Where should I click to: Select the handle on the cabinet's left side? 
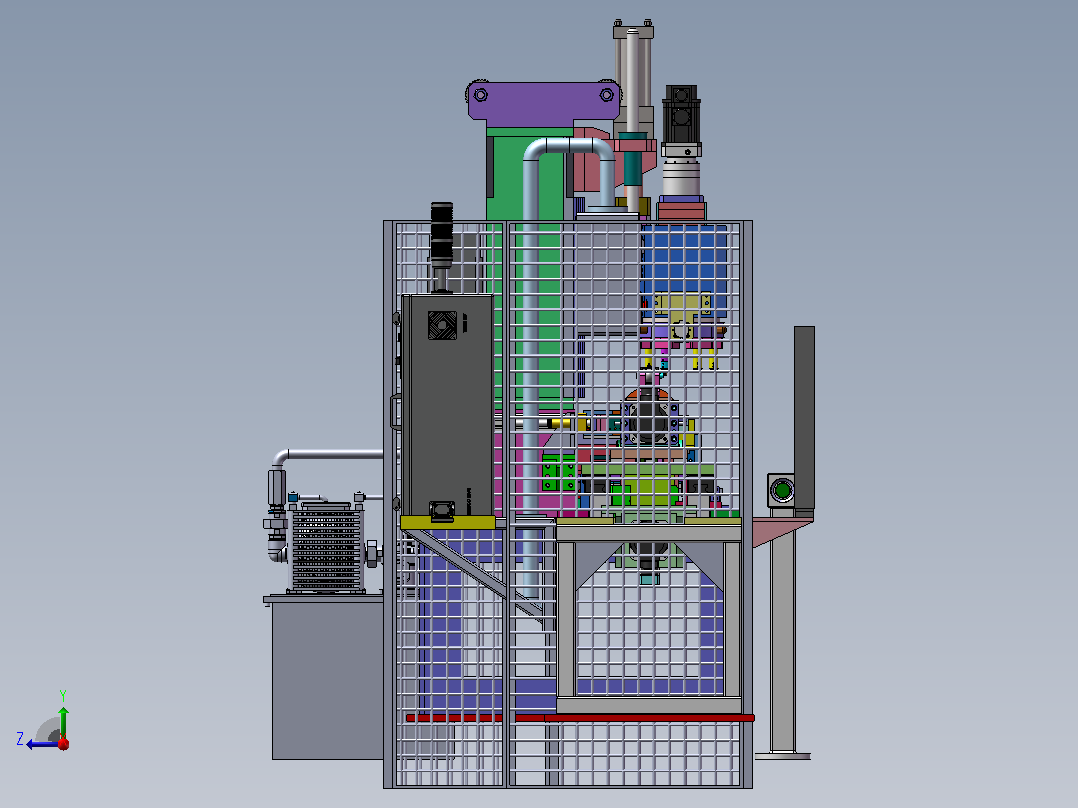(395, 411)
